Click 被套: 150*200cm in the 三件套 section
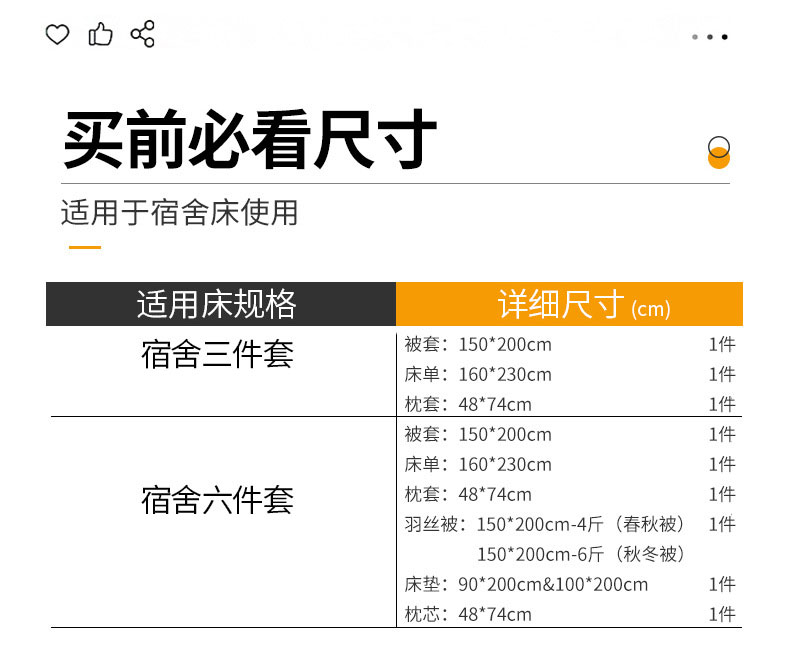 click(478, 345)
